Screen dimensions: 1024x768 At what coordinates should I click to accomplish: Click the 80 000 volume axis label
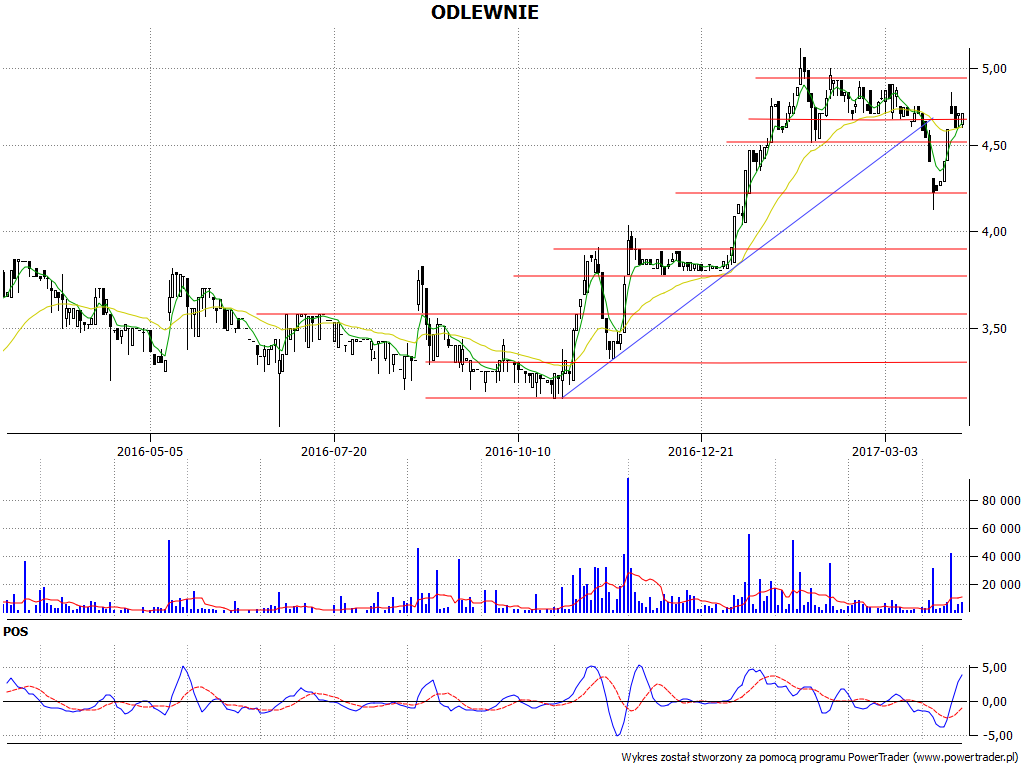[x=1000, y=501]
